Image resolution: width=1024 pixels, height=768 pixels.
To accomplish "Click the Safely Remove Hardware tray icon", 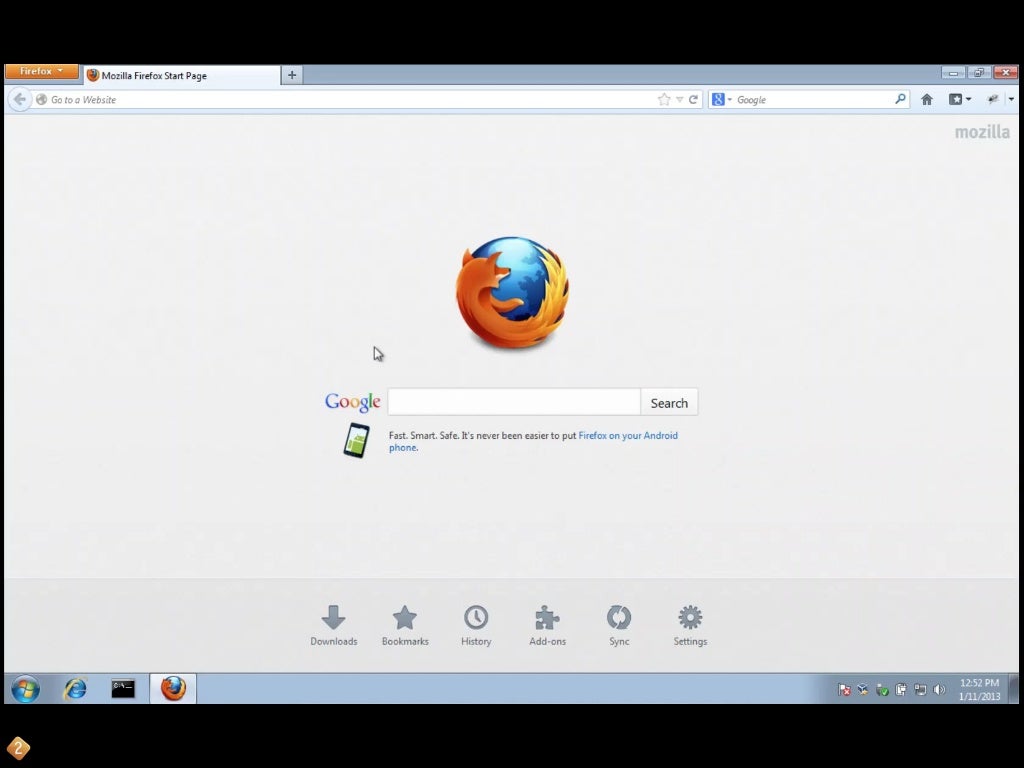I will [882, 690].
